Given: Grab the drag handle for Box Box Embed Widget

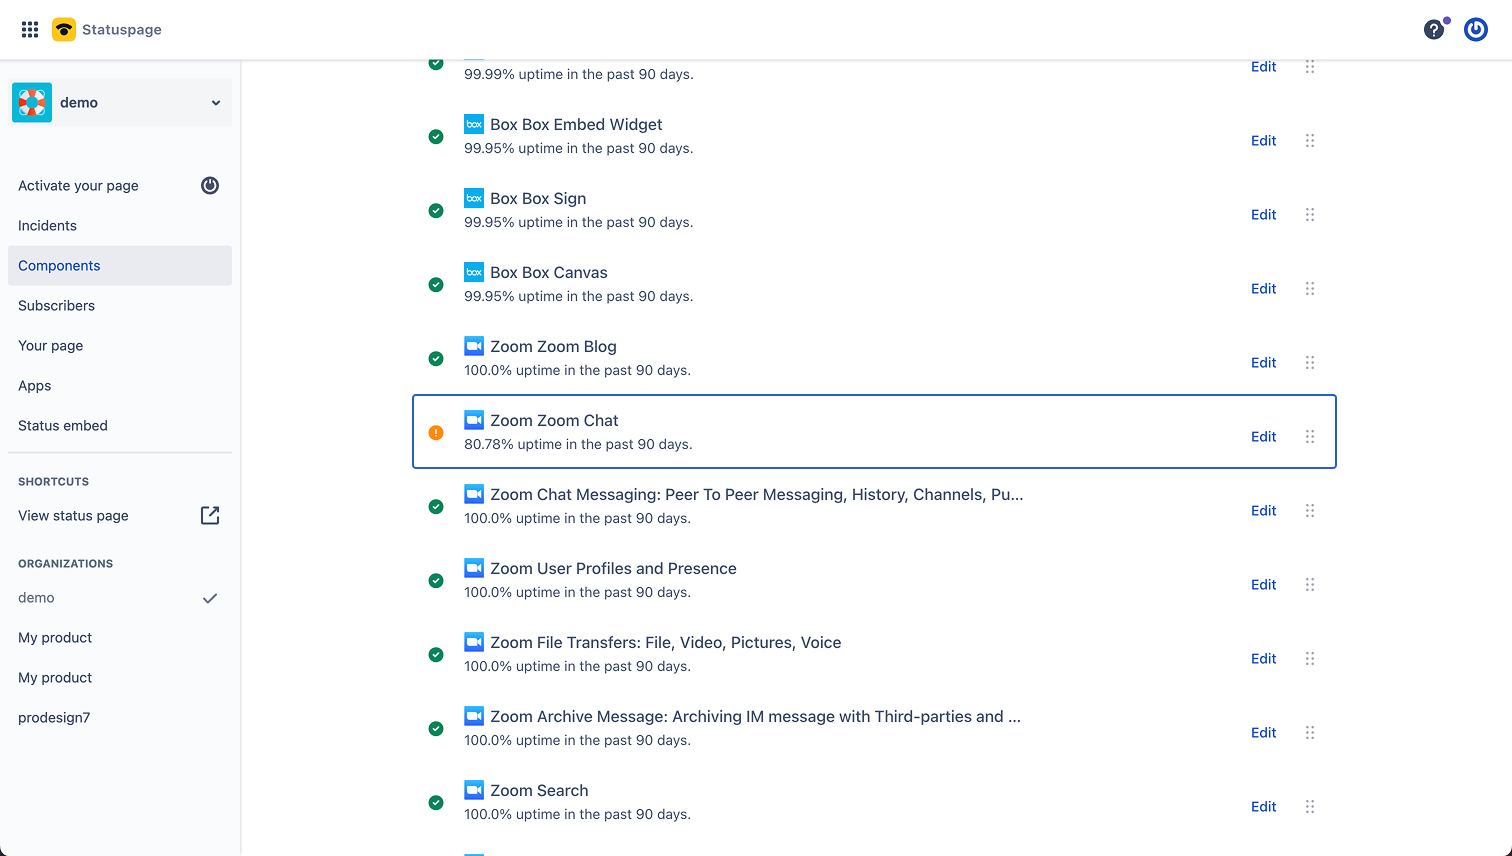Looking at the screenshot, I should point(1310,141).
